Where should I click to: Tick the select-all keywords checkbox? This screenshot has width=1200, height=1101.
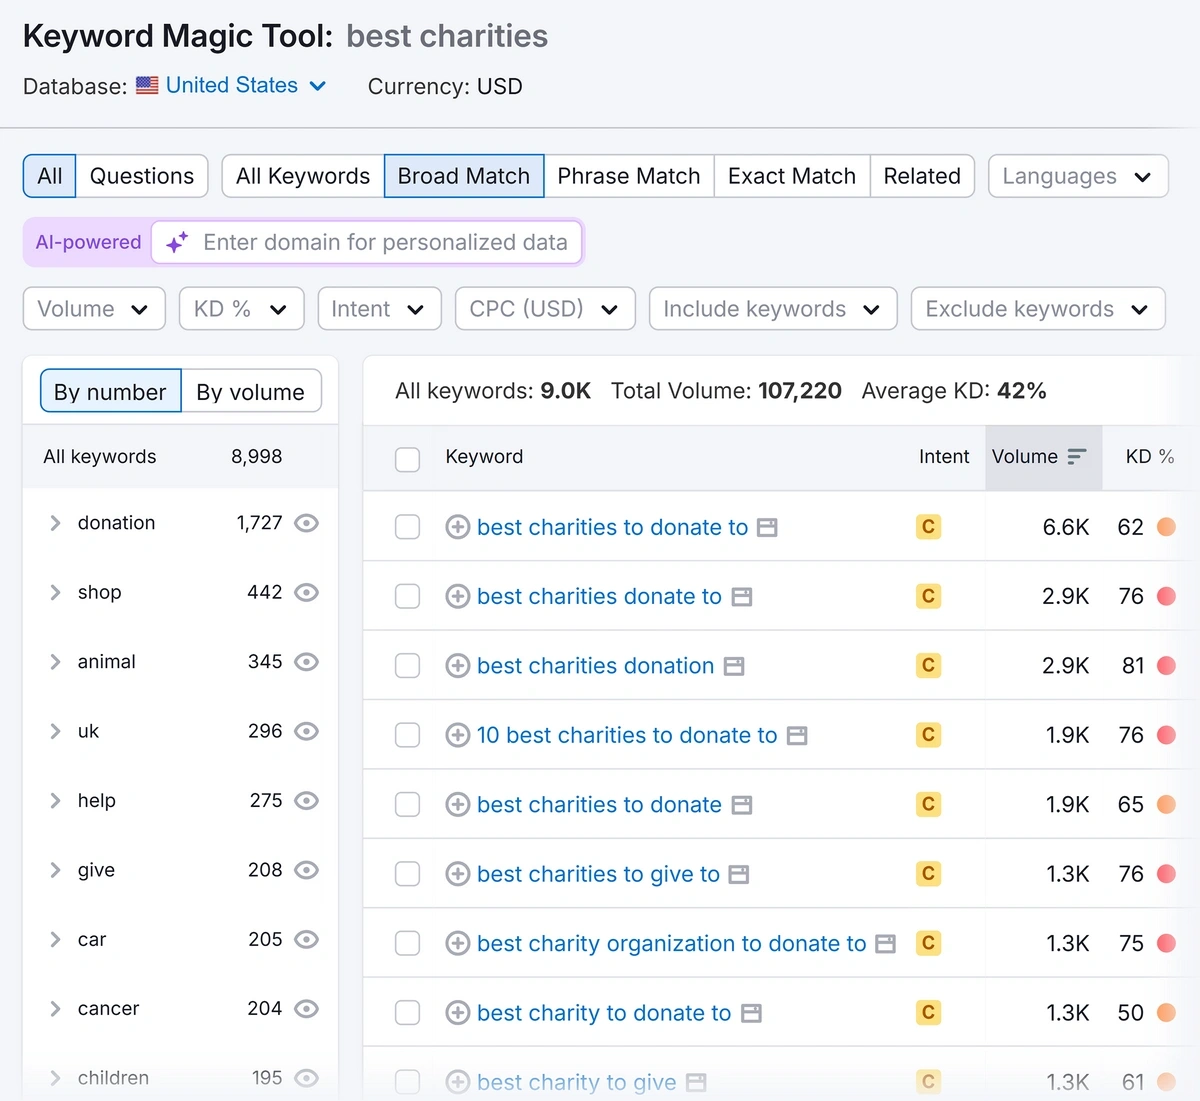click(x=407, y=459)
